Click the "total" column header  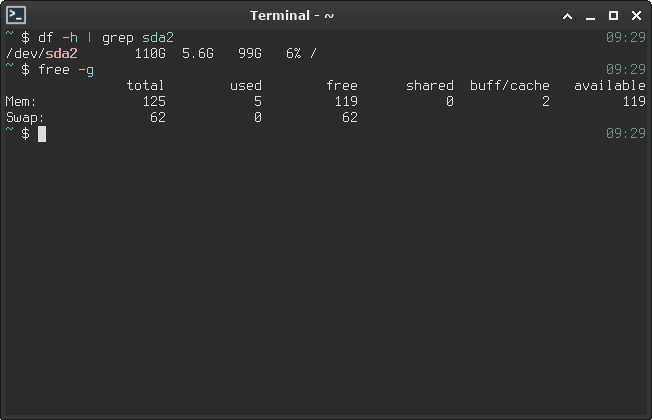point(146,85)
